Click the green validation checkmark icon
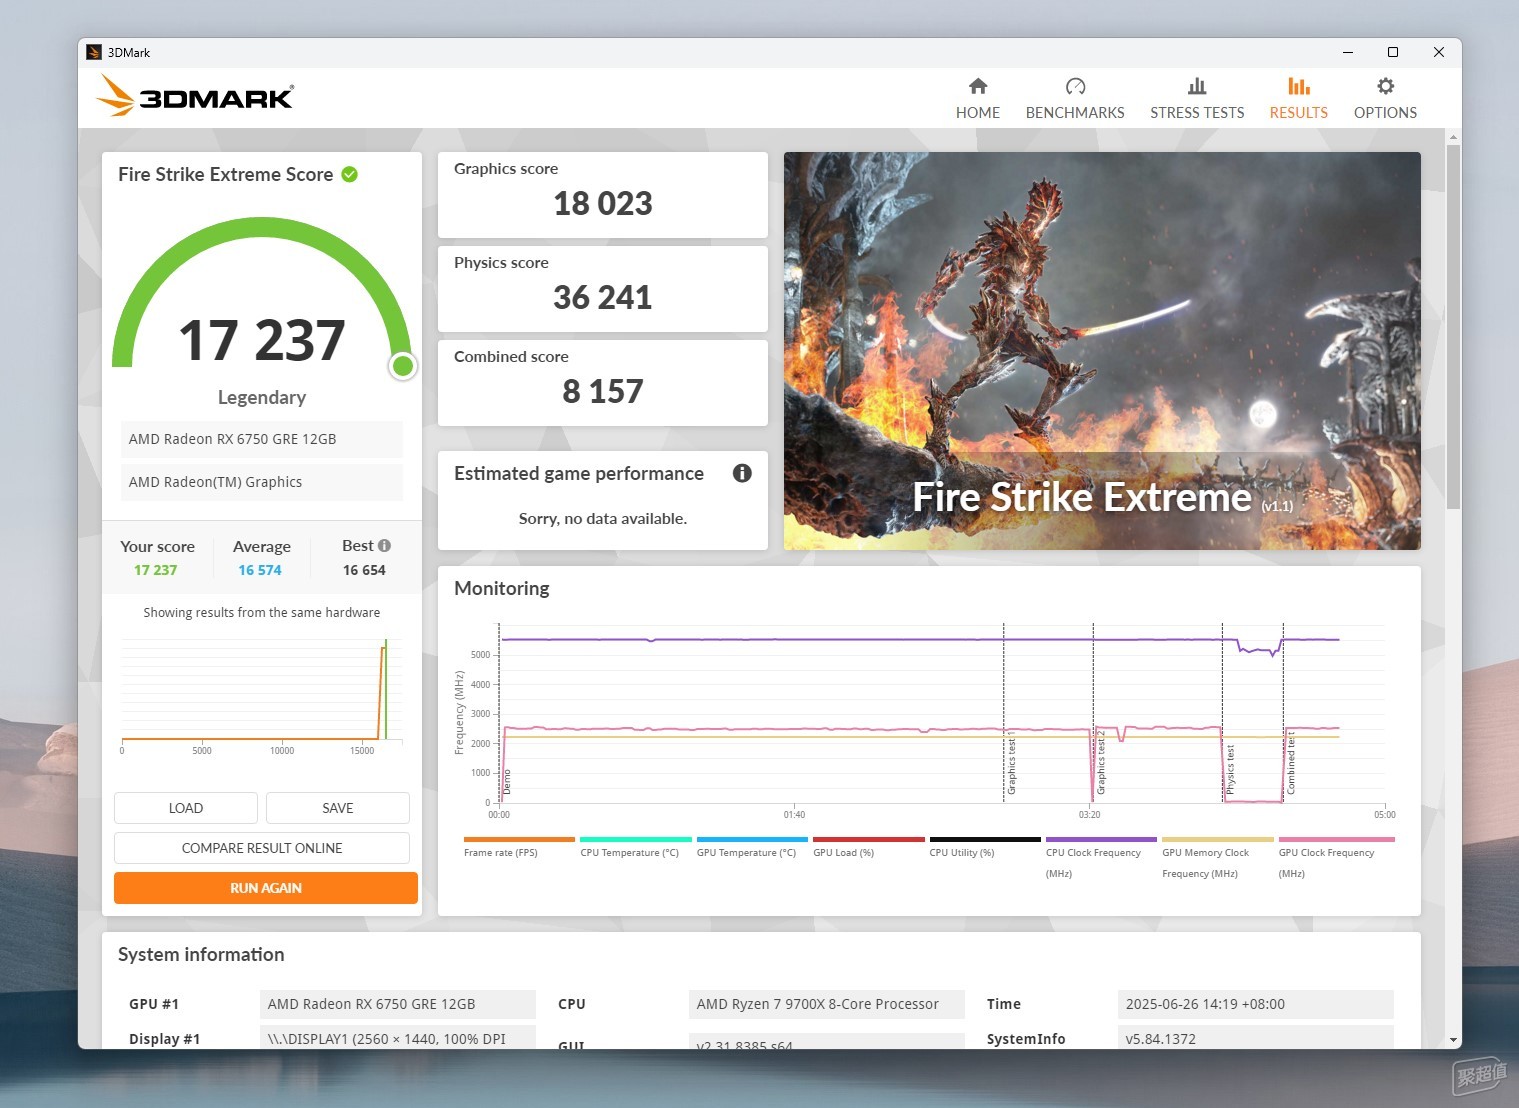The height and width of the screenshot is (1108, 1519). pyautogui.click(x=350, y=174)
